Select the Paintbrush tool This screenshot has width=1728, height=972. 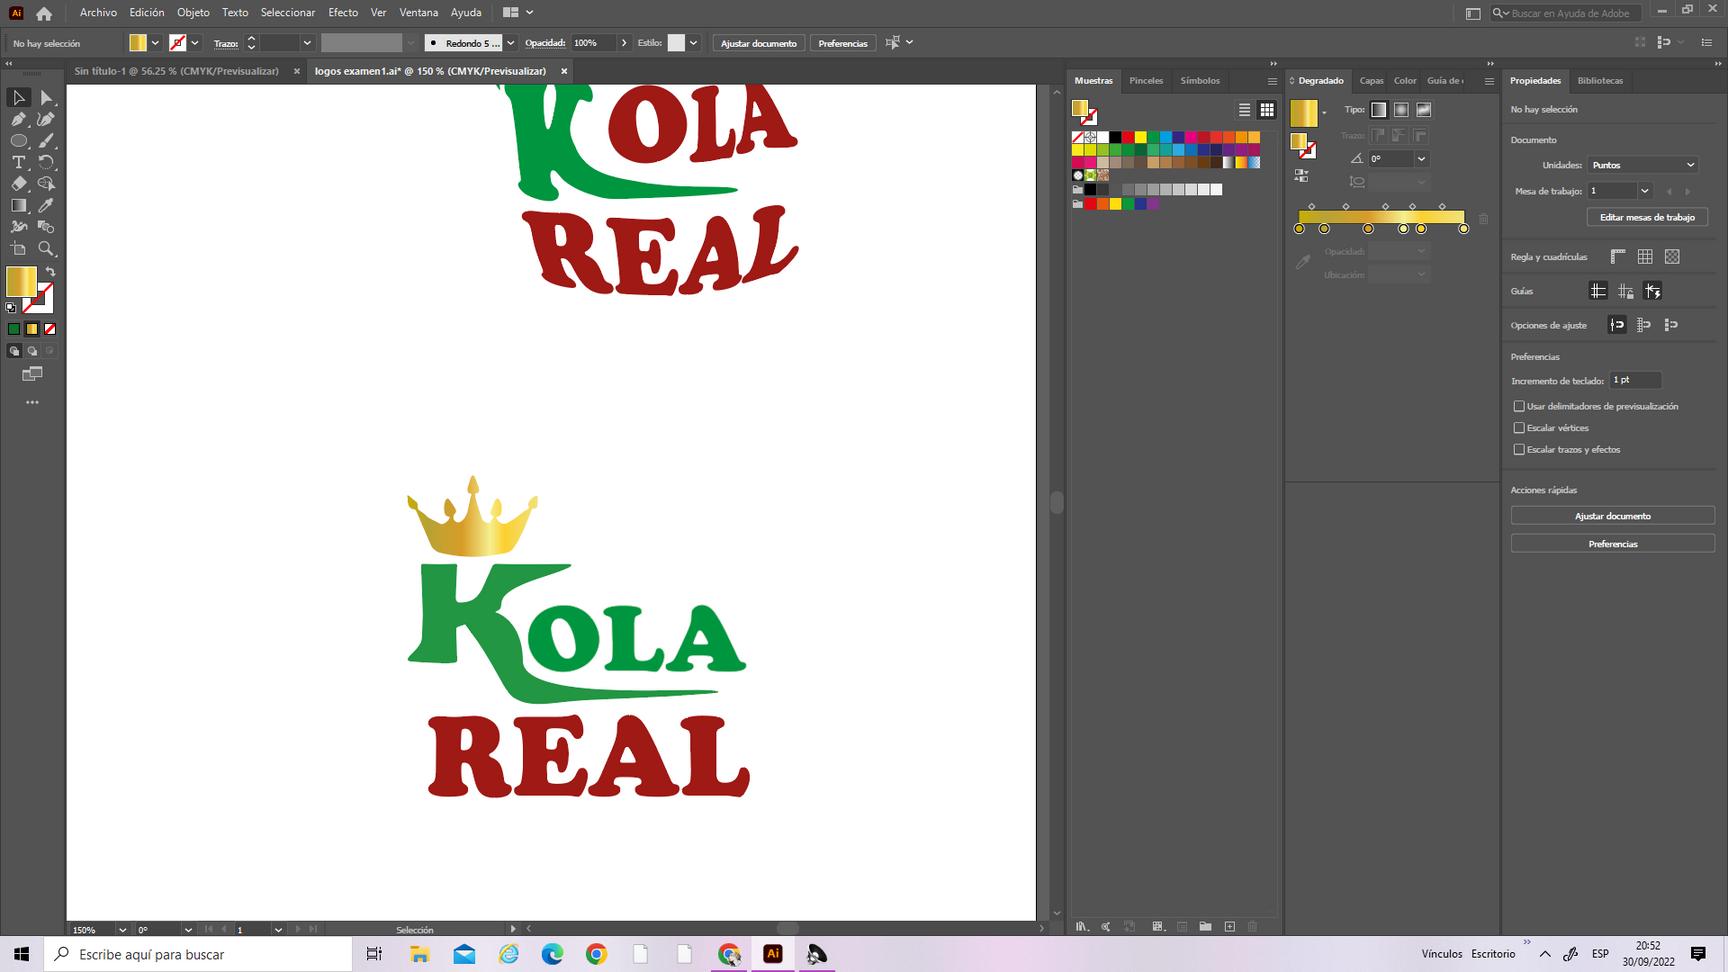pos(46,141)
